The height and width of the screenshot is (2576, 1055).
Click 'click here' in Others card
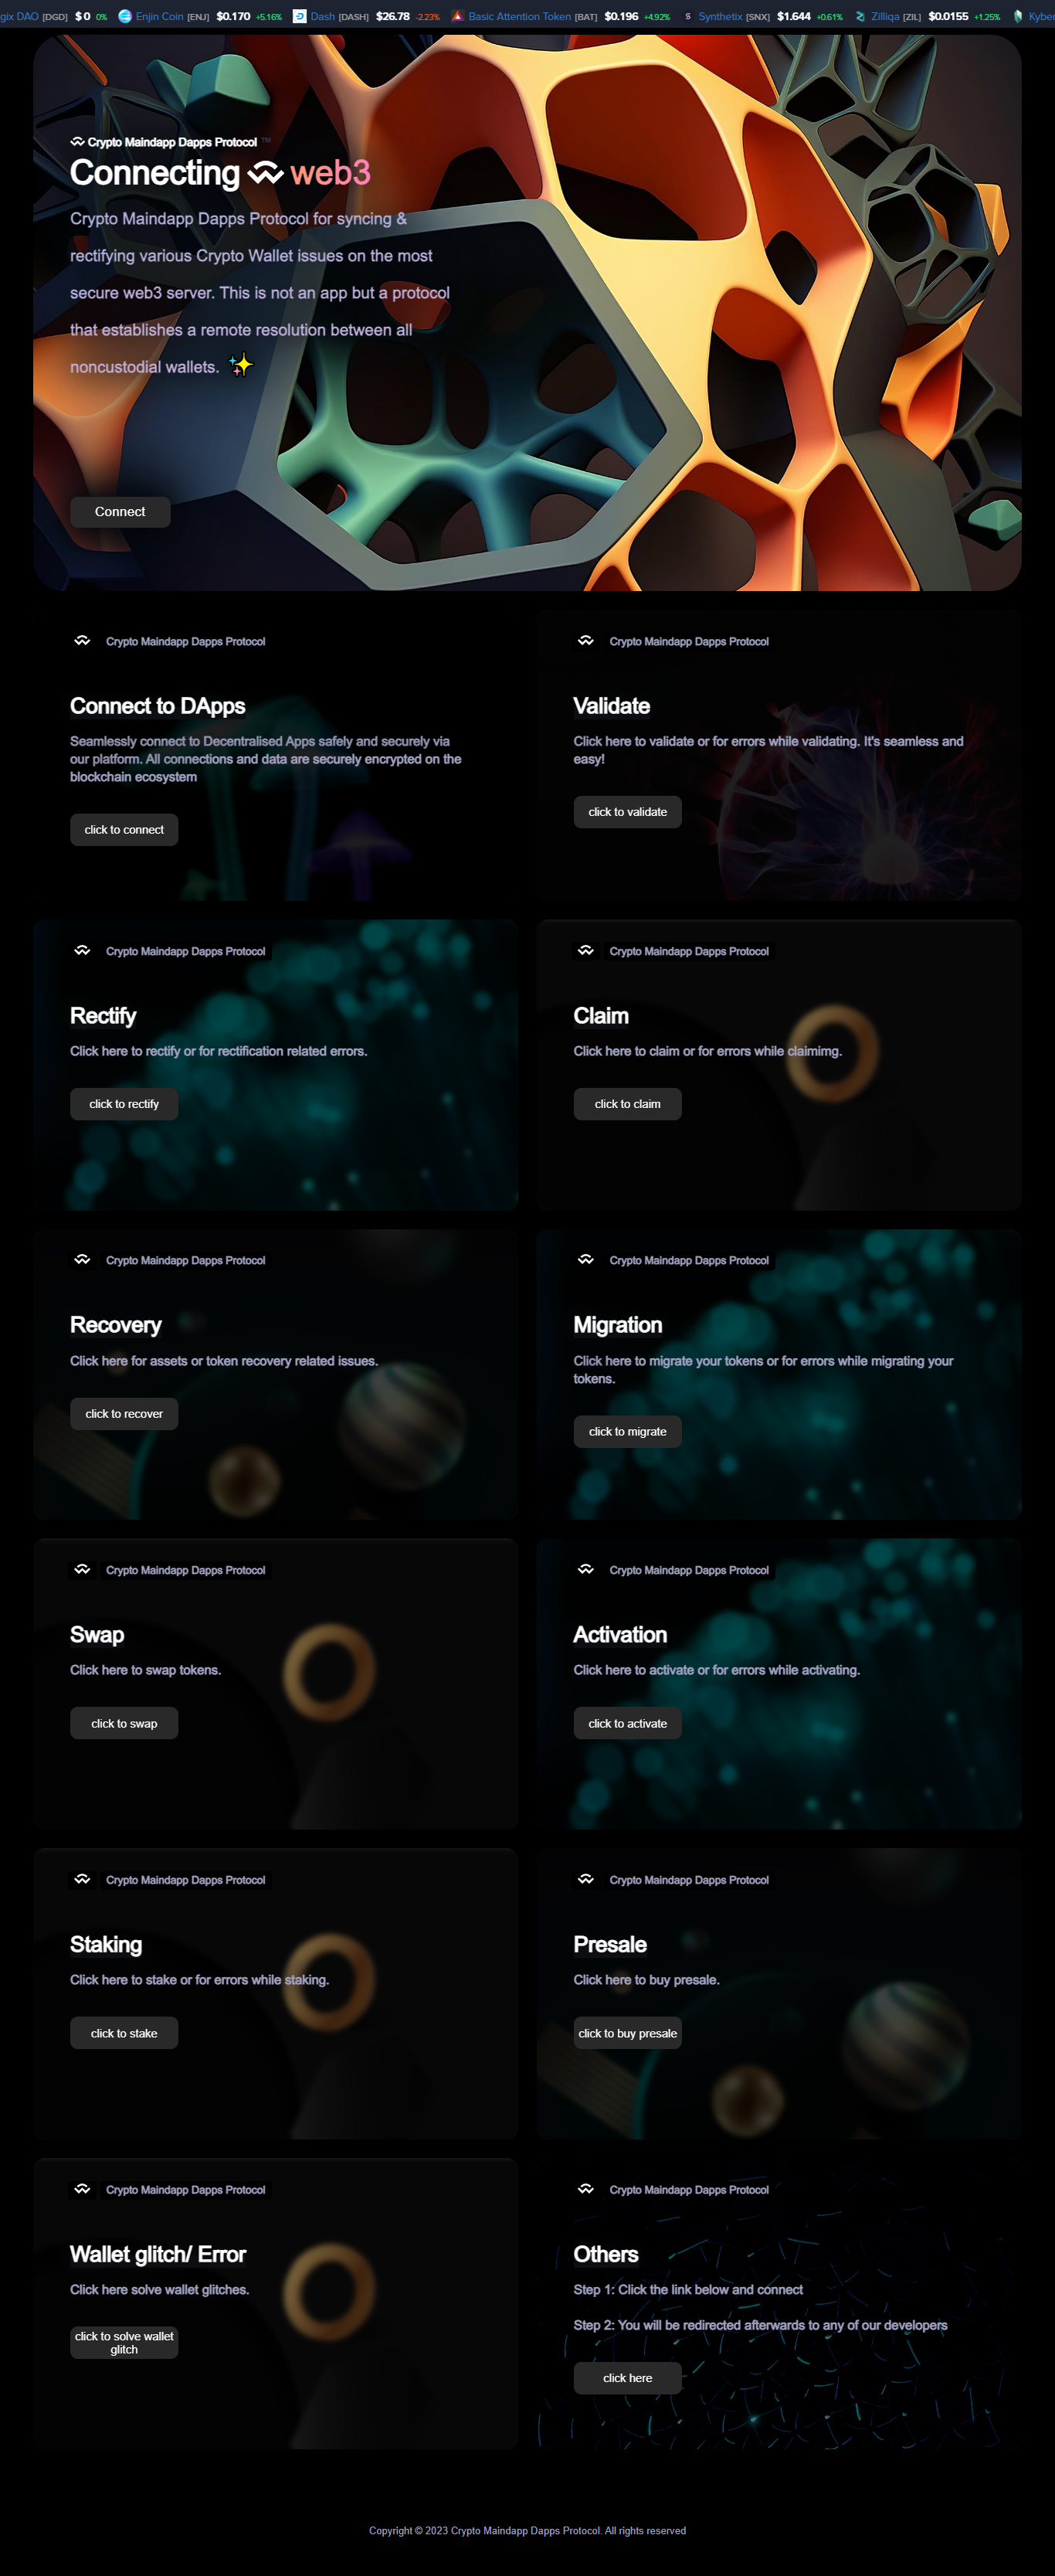tap(628, 2378)
